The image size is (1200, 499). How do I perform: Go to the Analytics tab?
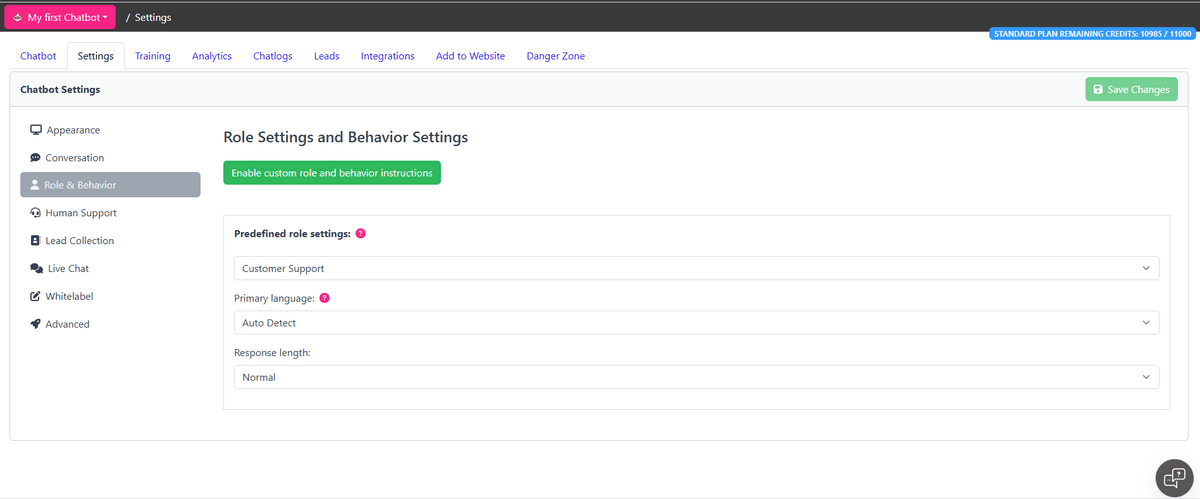(x=212, y=56)
